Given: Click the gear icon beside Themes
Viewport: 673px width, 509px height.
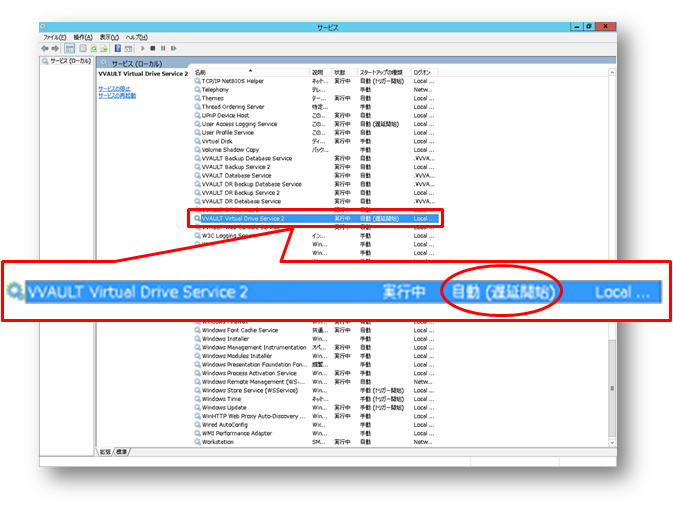Looking at the screenshot, I should (x=197, y=98).
